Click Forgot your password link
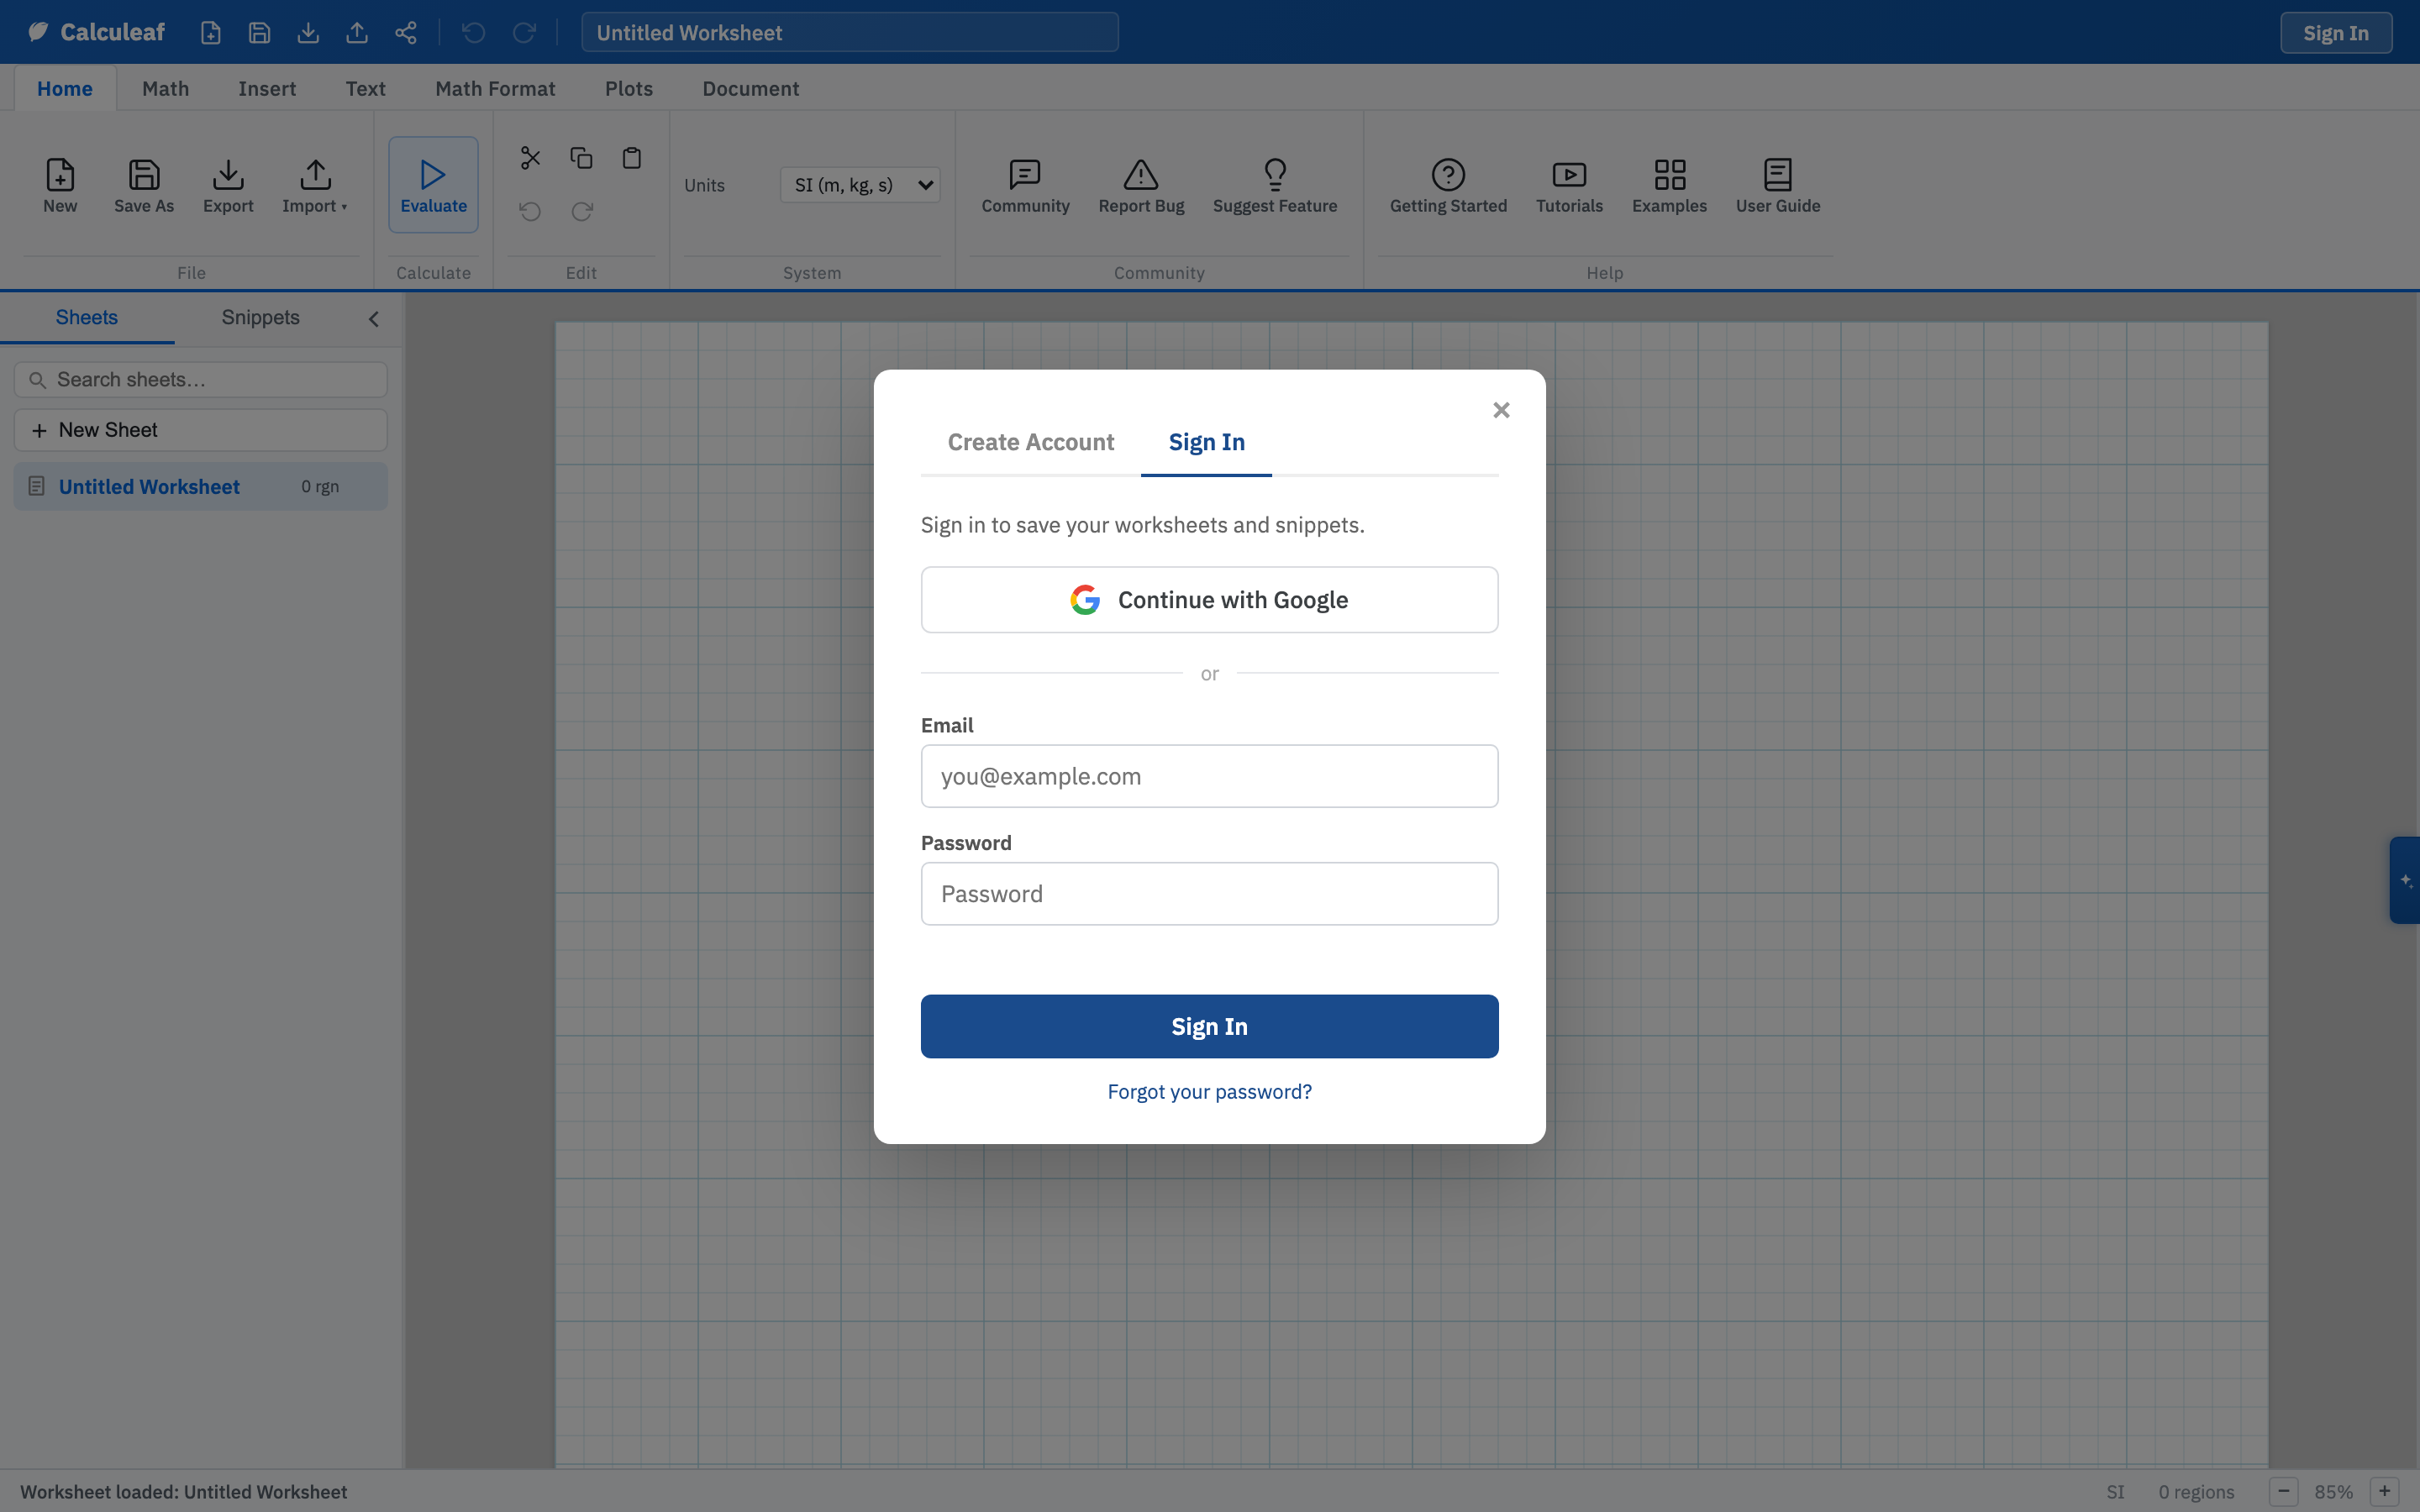Viewport: 2420px width, 1512px height. click(x=1210, y=1092)
